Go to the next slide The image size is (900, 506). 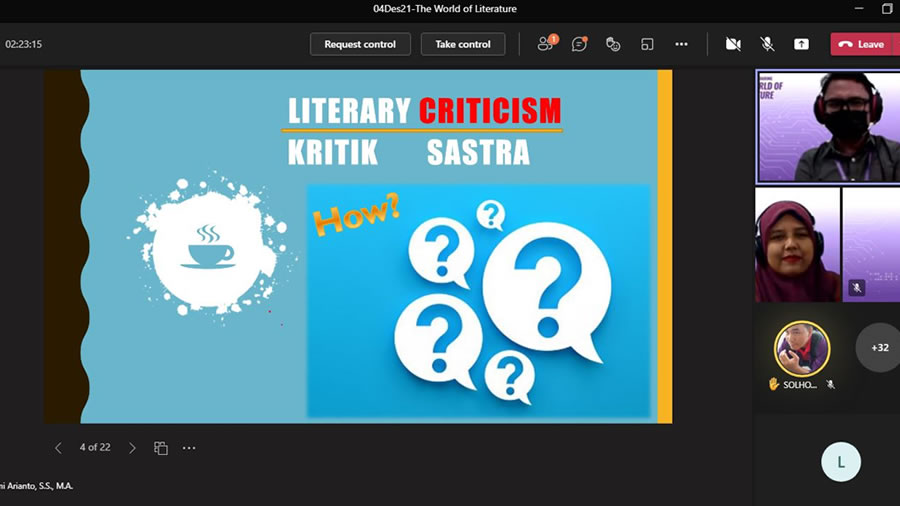coord(132,448)
